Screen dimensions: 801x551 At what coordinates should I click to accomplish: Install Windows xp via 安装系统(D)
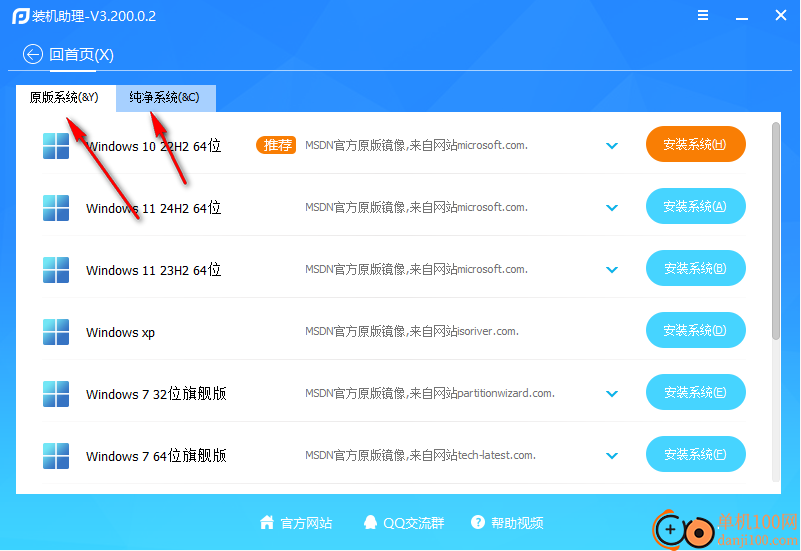click(696, 330)
